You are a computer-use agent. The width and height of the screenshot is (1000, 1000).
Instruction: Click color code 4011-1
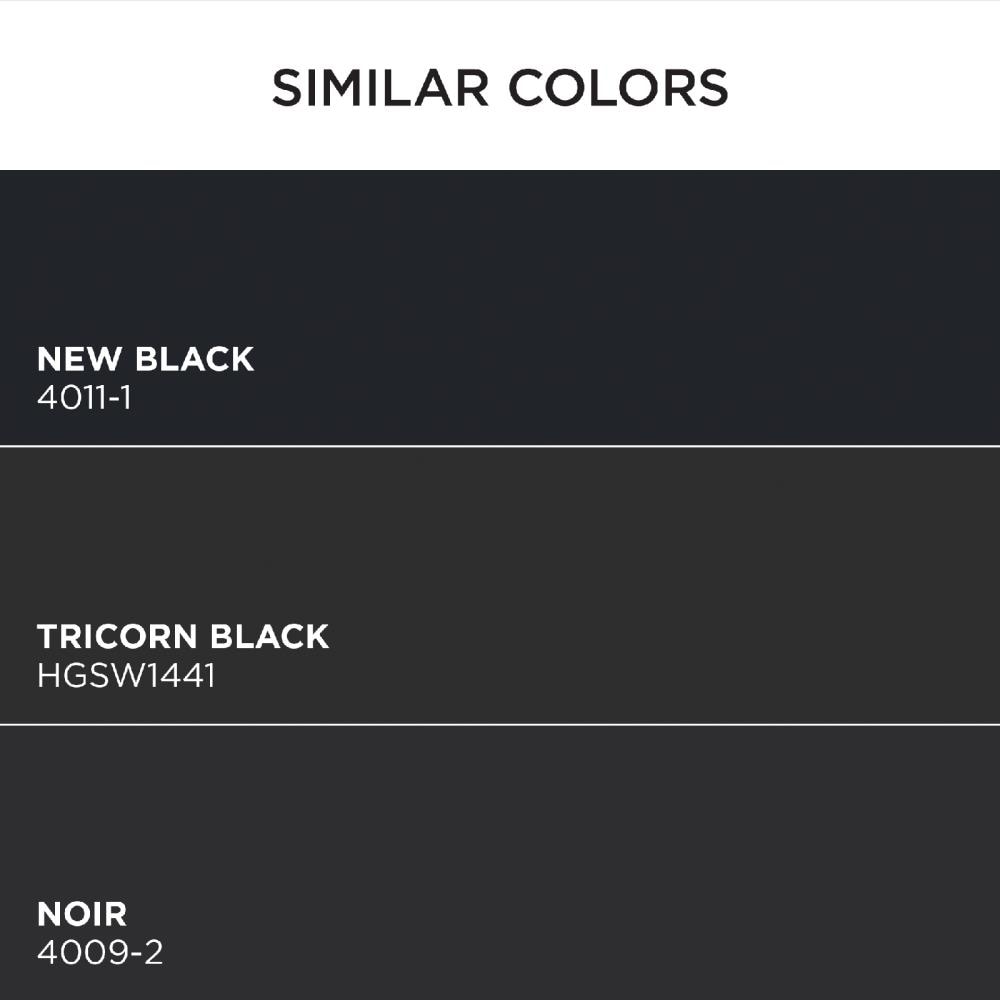point(84,398)
